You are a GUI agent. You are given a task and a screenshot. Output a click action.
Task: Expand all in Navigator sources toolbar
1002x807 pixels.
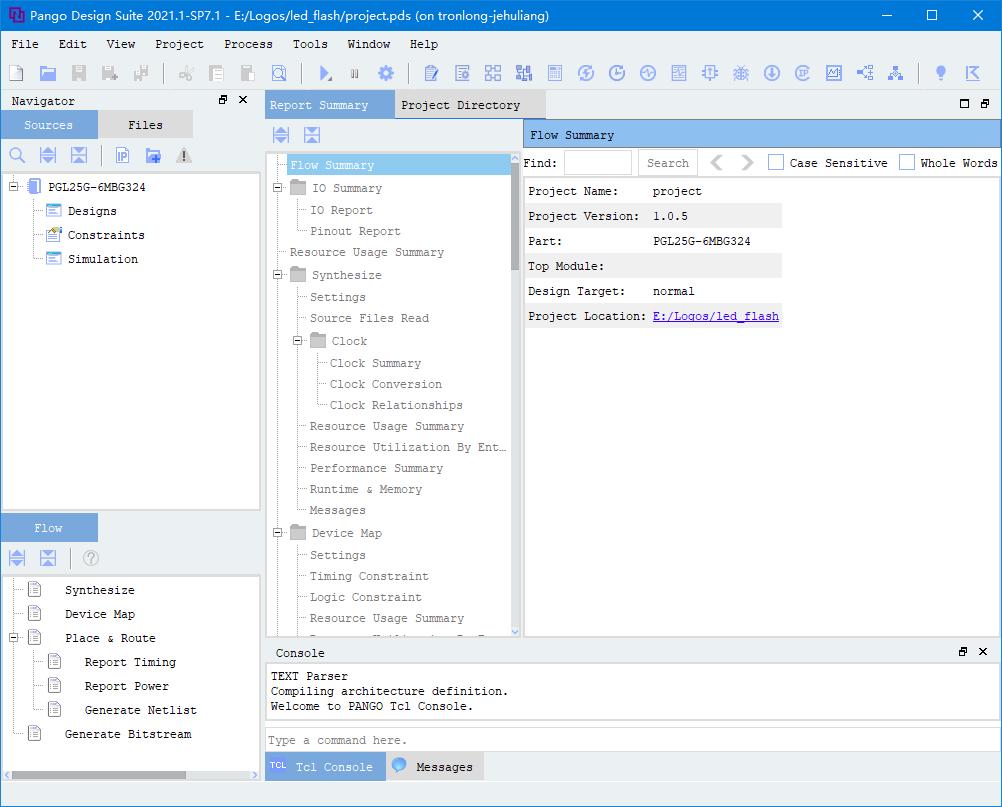(48, 155)
